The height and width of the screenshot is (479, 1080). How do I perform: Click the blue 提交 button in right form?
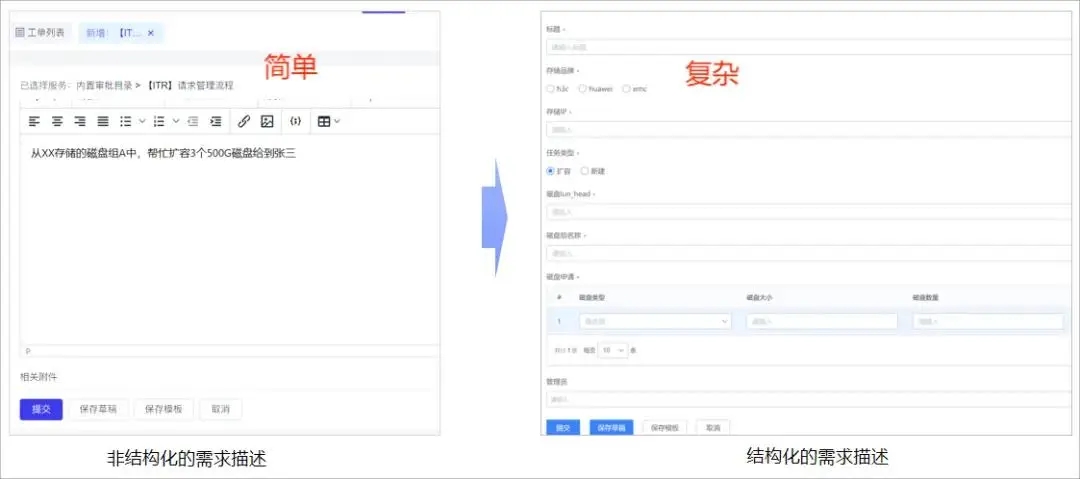pyautogui.click(x=563, y=427)
